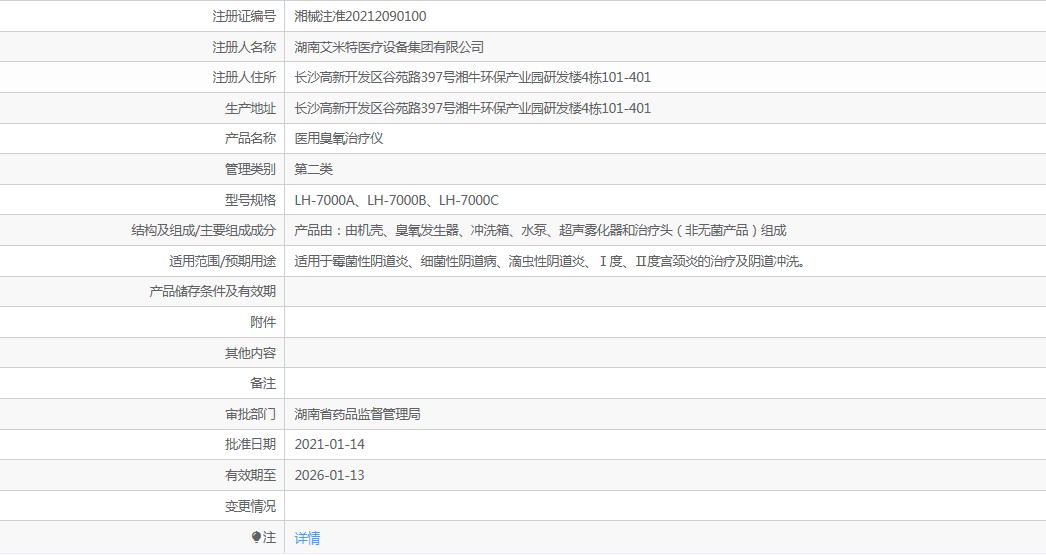Select approval date 2021-01-14
The width and height of the screenshot is (1046, 556).
point(330,445)
